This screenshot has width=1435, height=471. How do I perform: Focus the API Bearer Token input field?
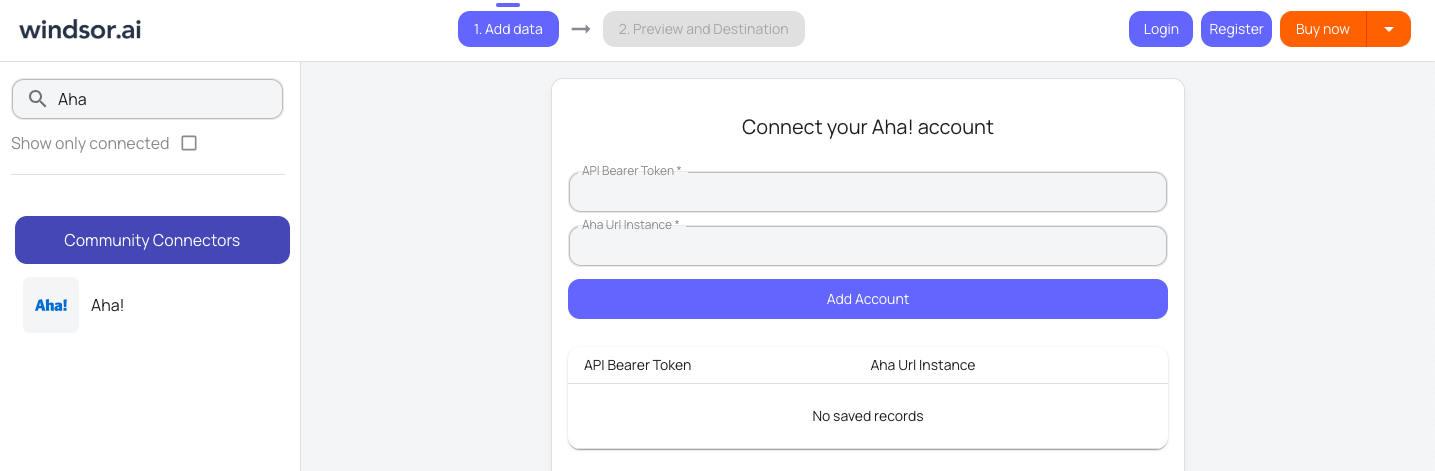click(x=867, y=193)
